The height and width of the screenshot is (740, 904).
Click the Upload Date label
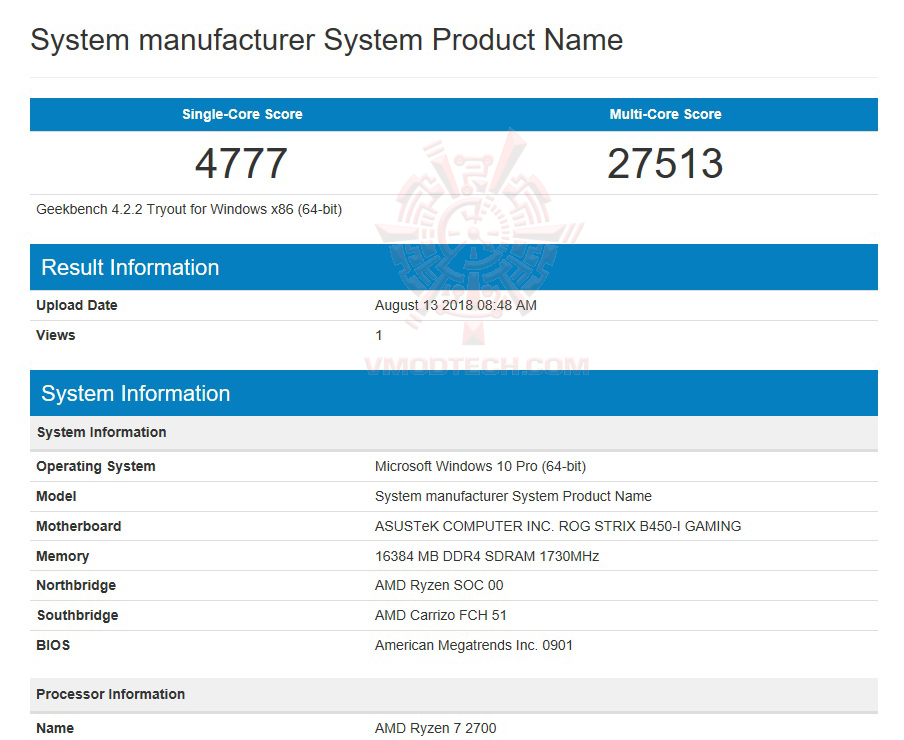(x=77, y=305)
